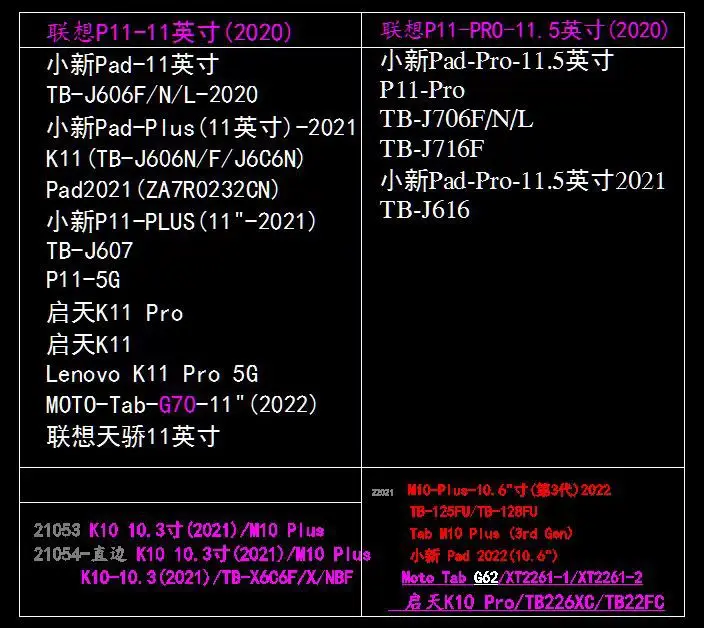The image size is (704, 628).
Task: Select 'Pad2021(ZA7R0232CN)' entry
Action: tap(163, 189)
